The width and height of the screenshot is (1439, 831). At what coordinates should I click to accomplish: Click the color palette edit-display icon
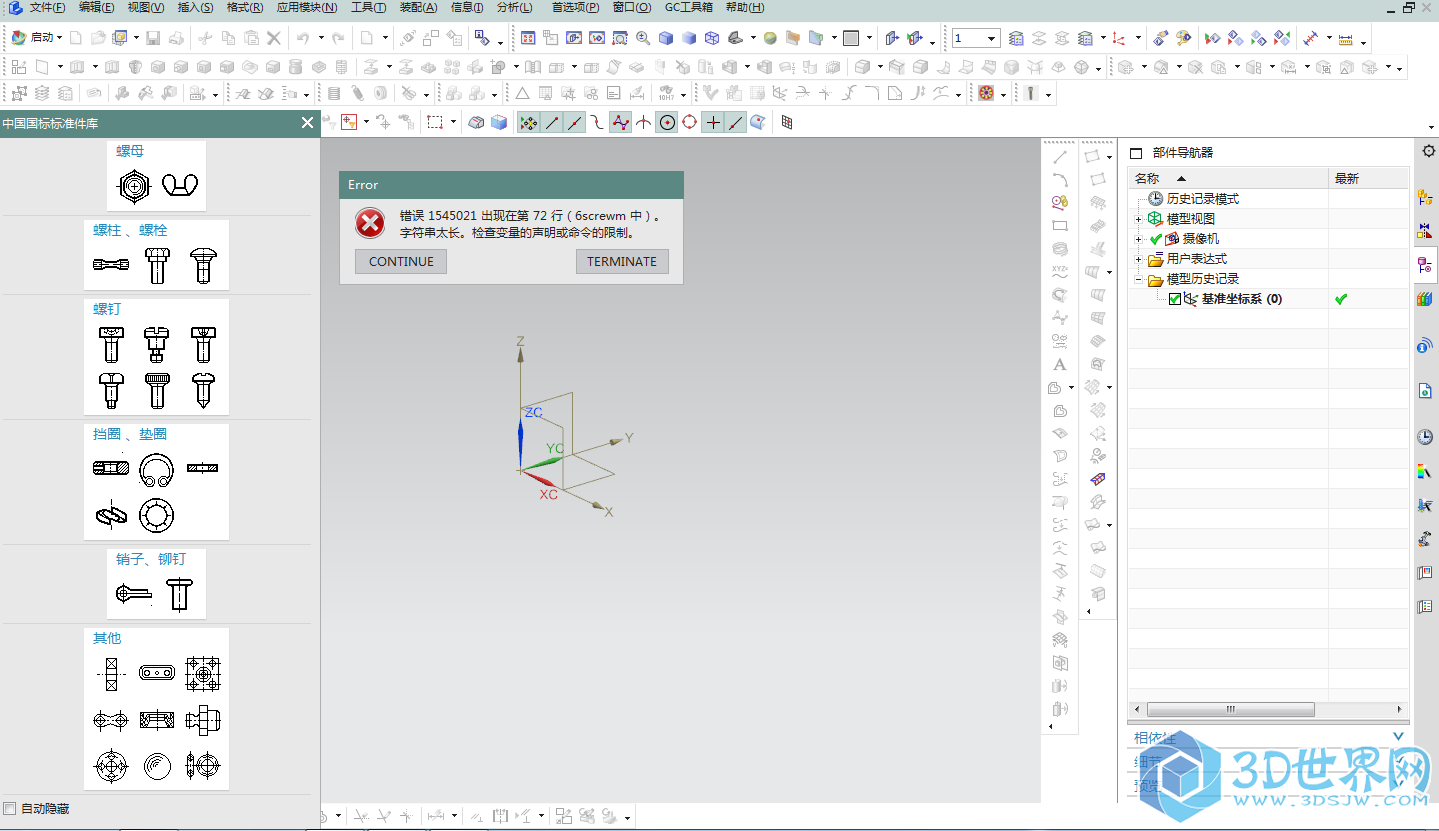pos(1184,38)
